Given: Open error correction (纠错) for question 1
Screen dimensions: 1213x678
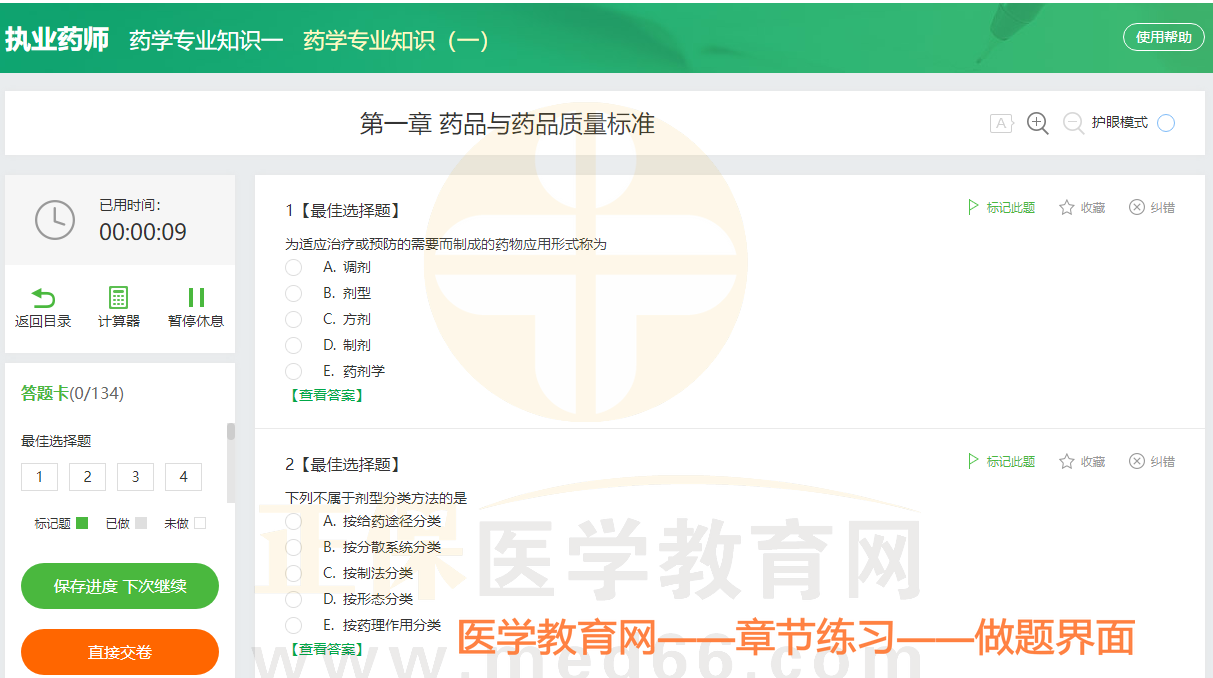Looking at the screenshot, I should pyautogui.click(x=1136, y=207).
